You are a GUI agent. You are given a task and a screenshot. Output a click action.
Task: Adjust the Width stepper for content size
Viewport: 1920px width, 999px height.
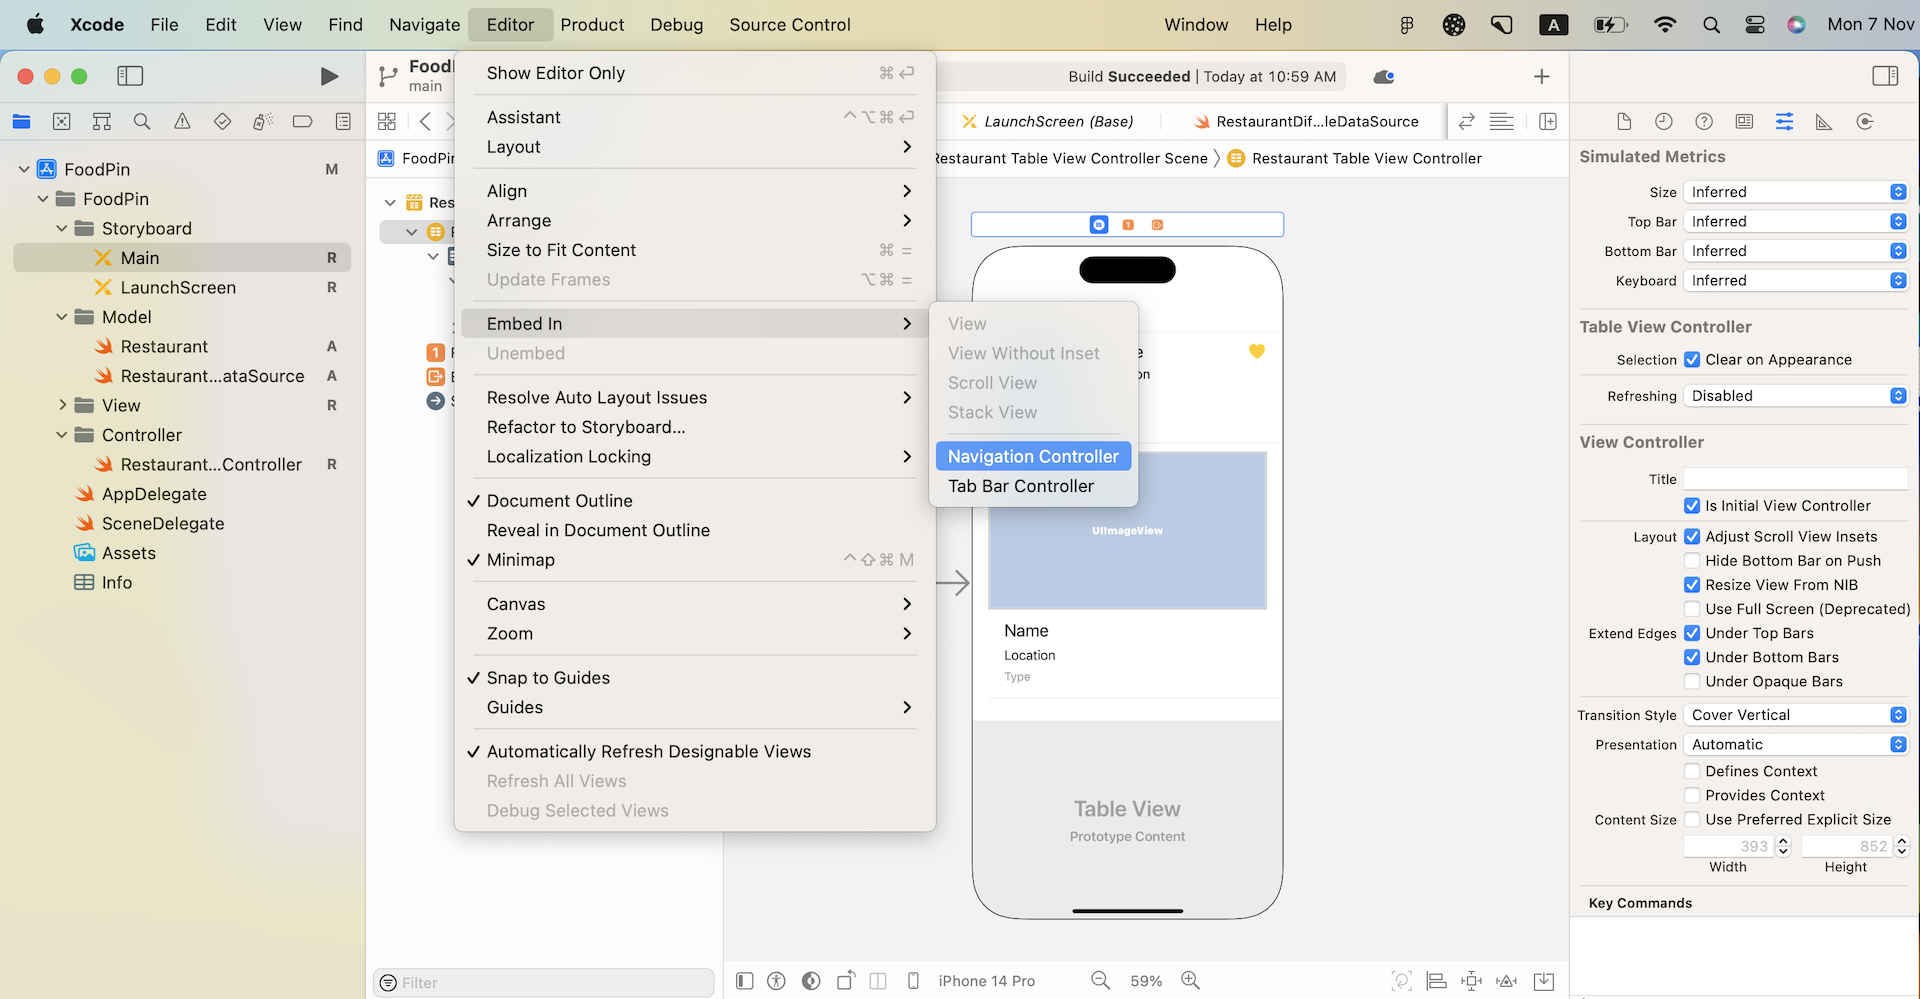pyautogui.click(x=1783, y=845)
